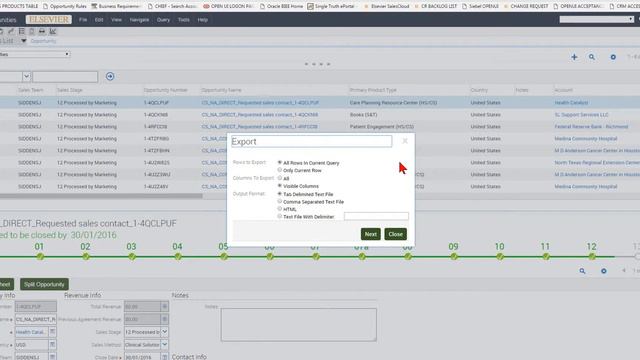Click the magnifier icon above opportunity list
Viewport: 640px width, 360px height.
pos(592,57)
